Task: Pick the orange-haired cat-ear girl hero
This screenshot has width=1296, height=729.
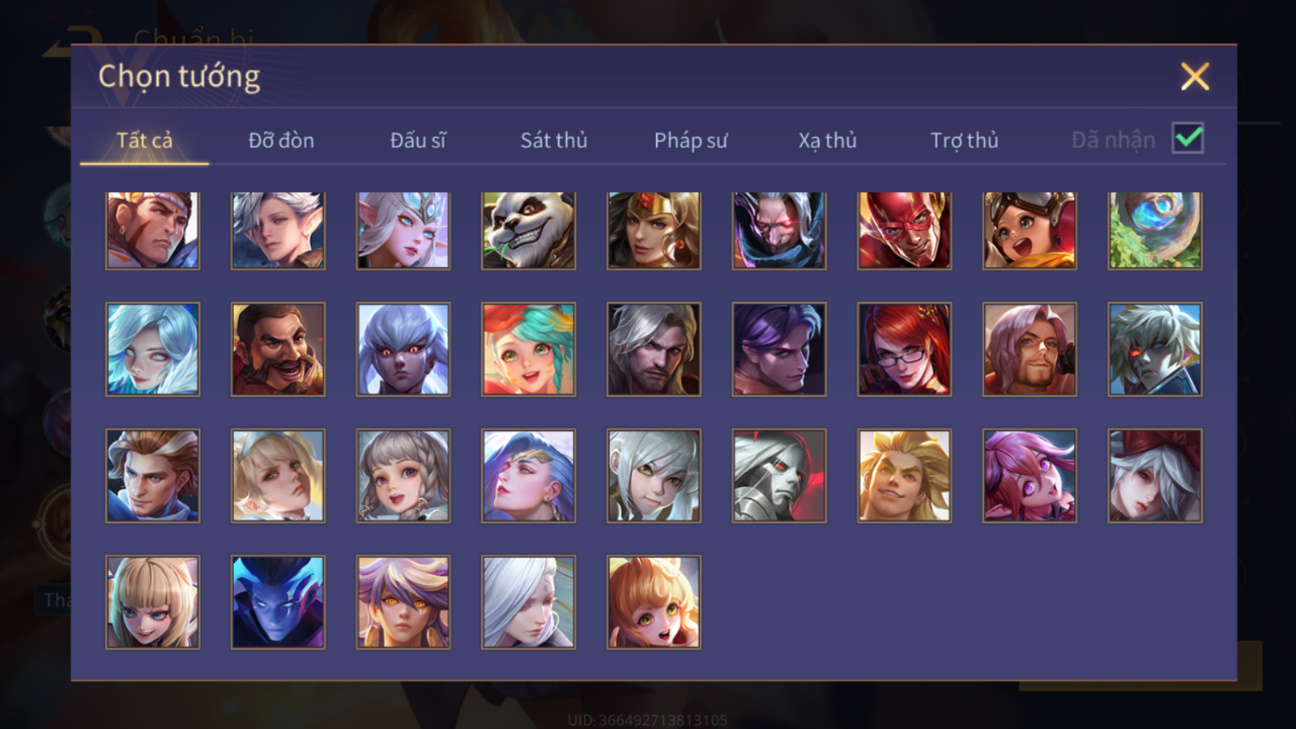Action: pyautogui.click(x=654, y=603)
